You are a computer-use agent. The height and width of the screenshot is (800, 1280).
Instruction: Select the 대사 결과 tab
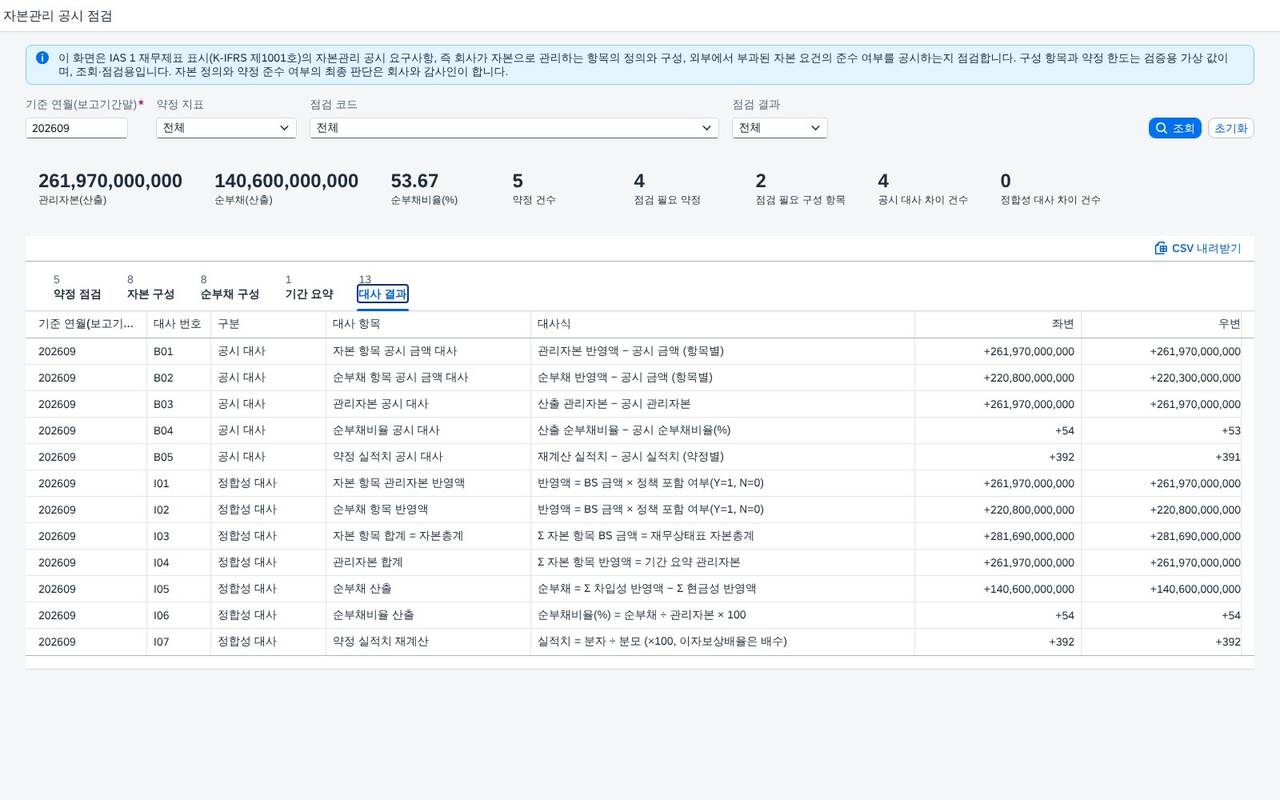382,294
